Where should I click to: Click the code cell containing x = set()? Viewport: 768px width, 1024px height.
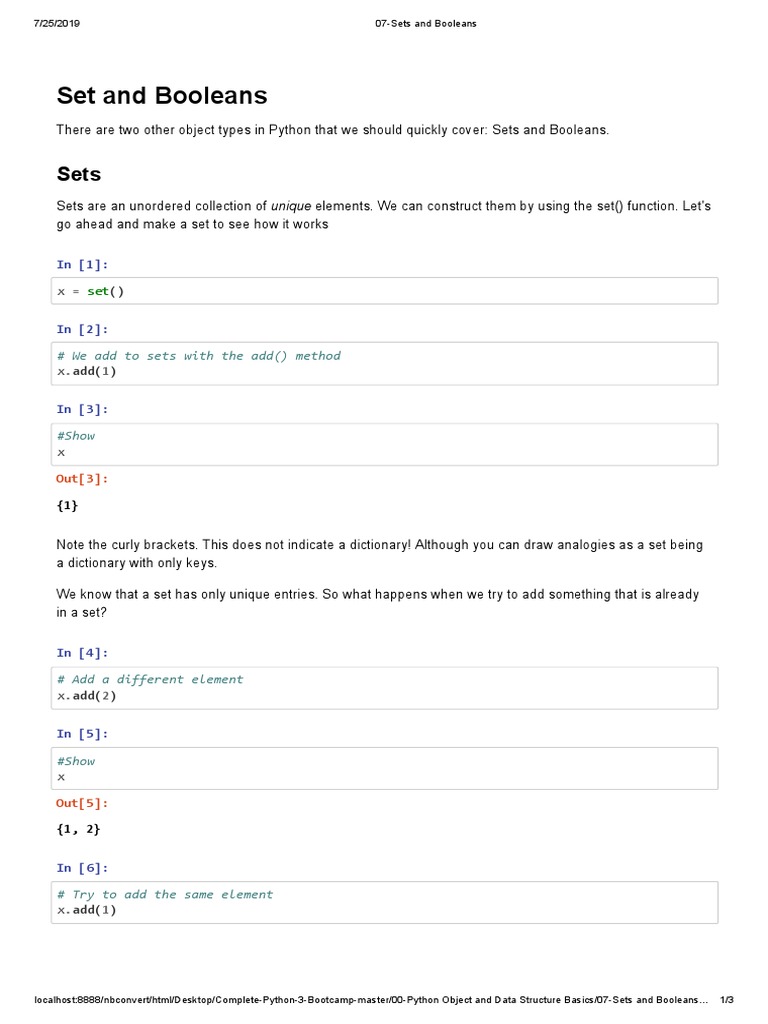pos(384,291)
